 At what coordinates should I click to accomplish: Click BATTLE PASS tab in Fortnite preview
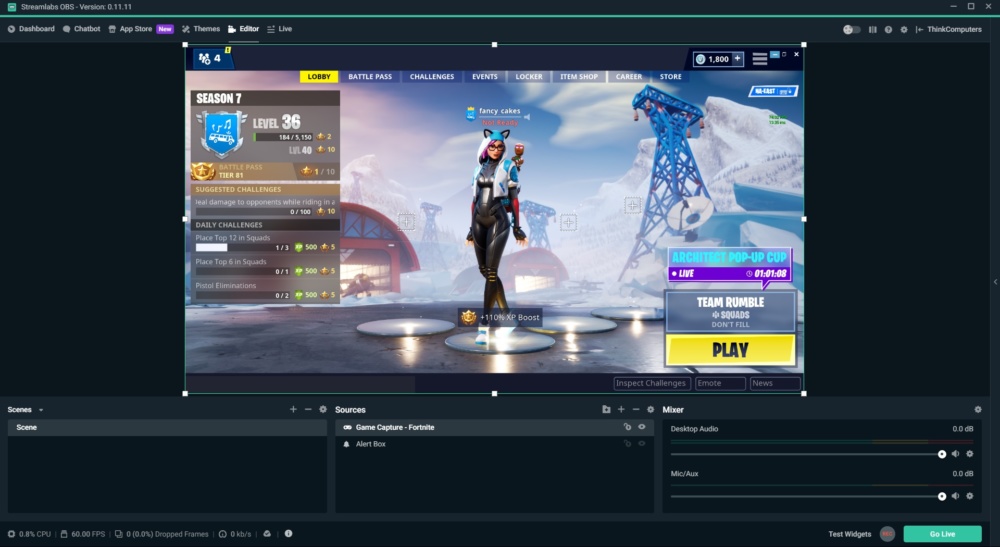[370, 77]
